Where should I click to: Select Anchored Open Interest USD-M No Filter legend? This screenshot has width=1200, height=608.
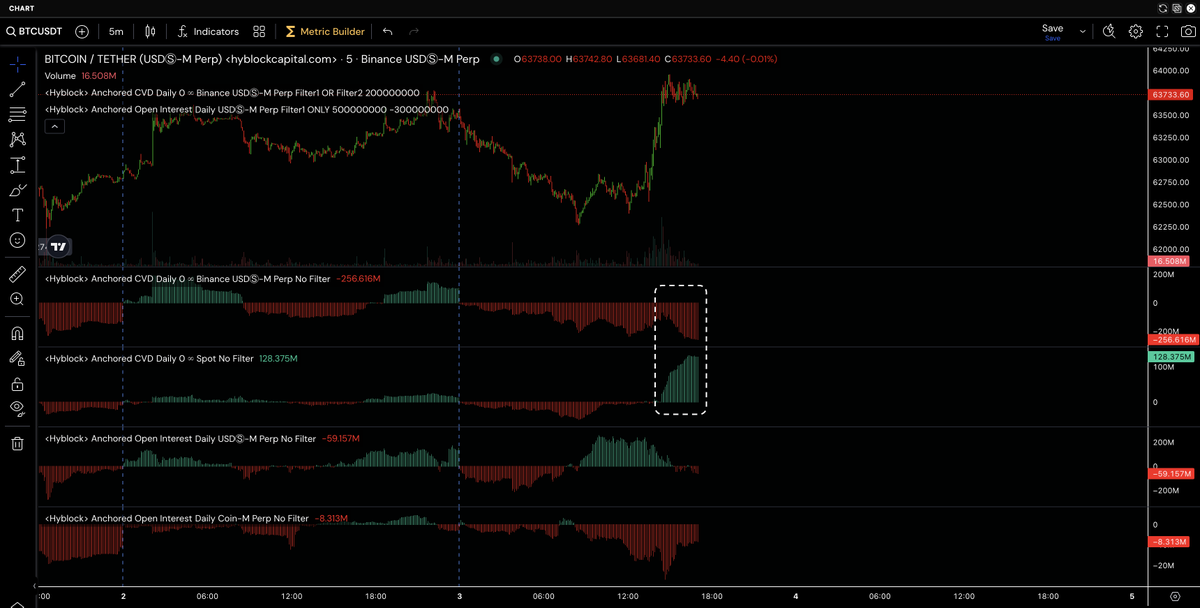click(x=202, y=438)
